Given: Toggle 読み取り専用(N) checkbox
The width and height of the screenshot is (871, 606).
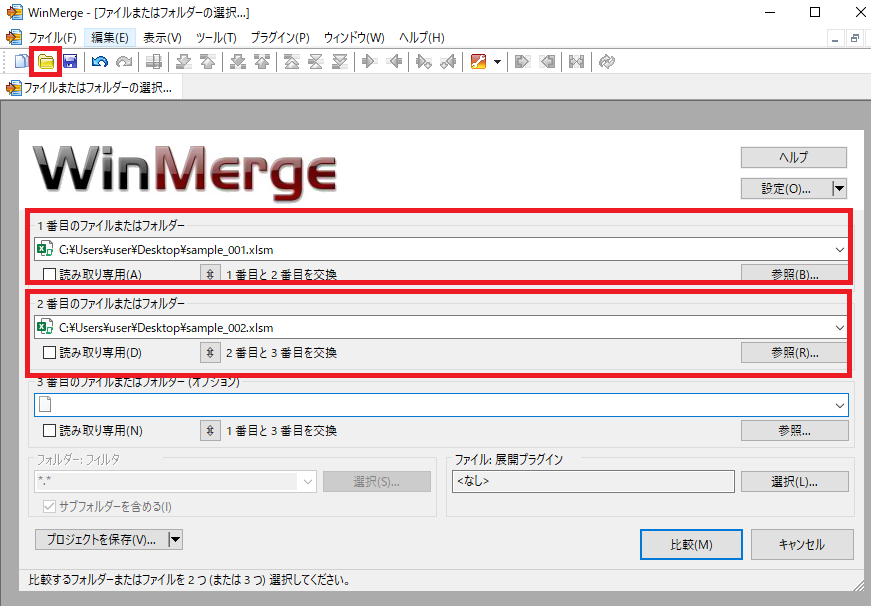Looking at the screenshot, I should (49, 430).
